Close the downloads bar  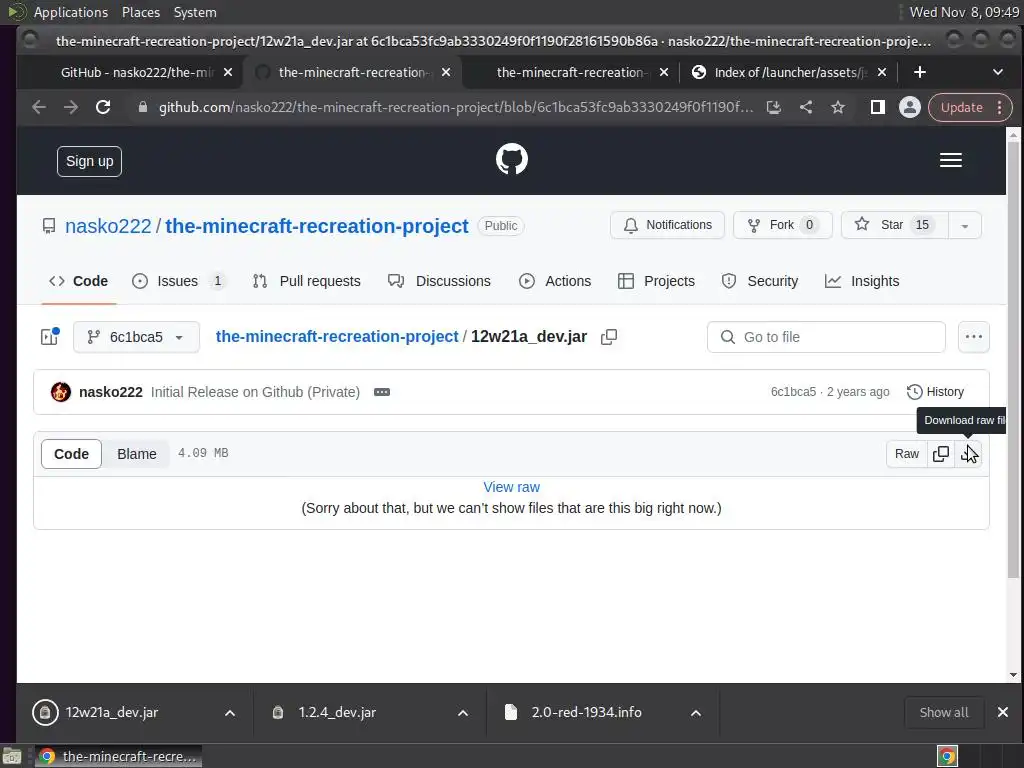click(1003, 712)
